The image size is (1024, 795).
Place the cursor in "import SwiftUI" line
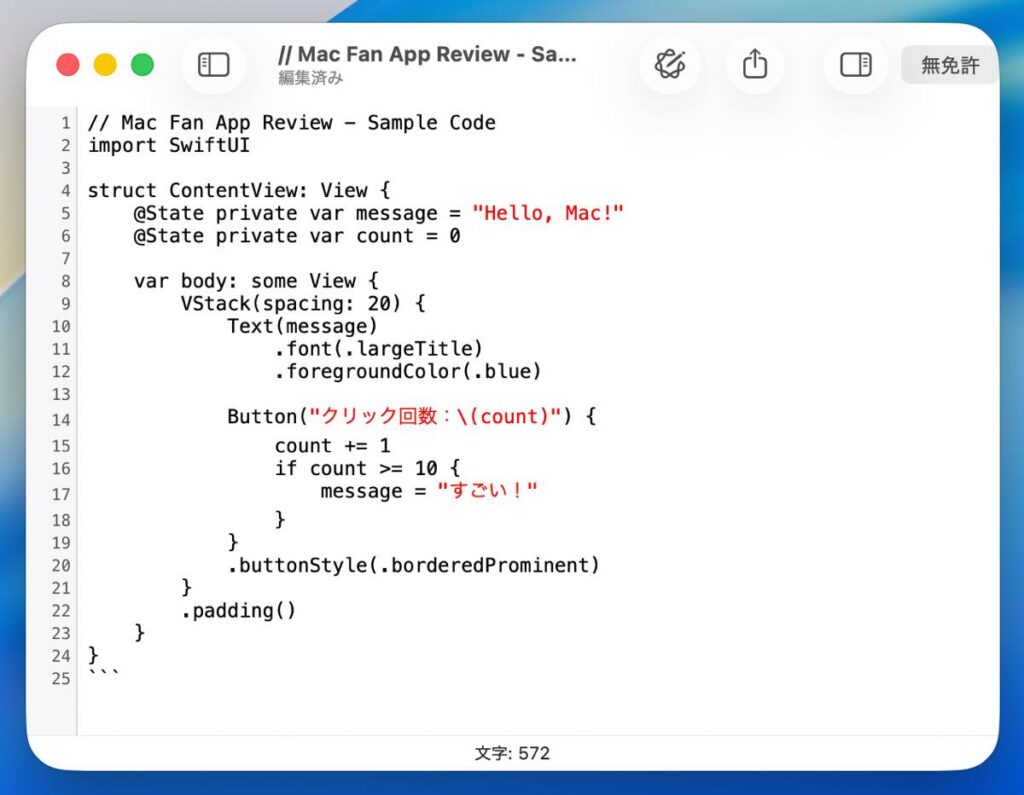(x=168, y=146)
